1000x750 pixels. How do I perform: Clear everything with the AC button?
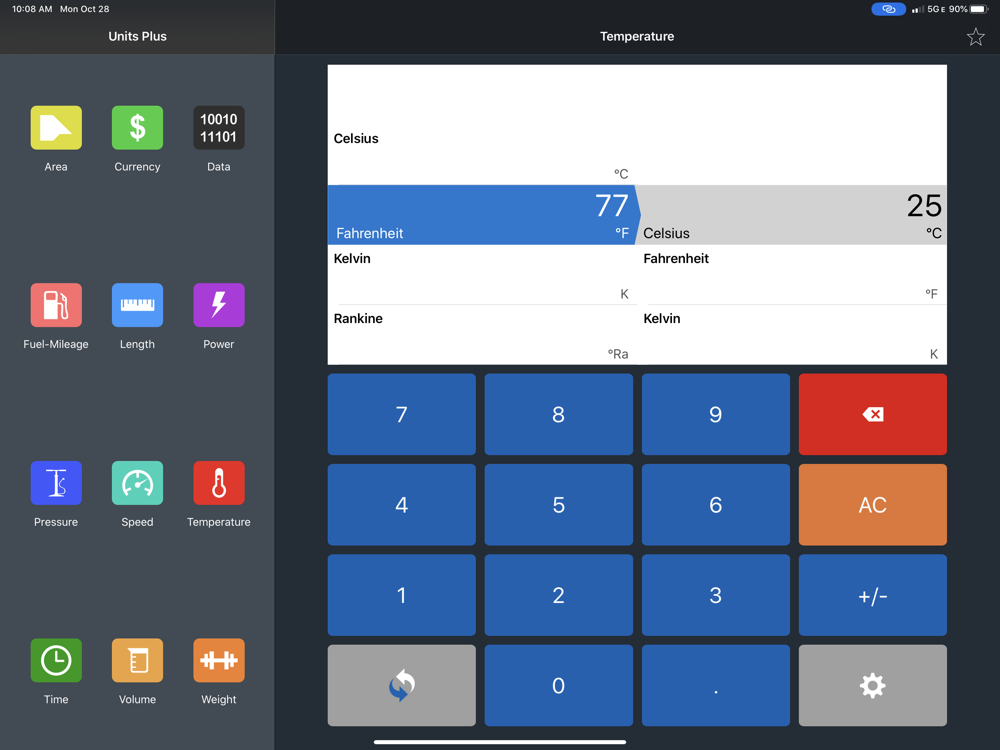click(872, 504)
